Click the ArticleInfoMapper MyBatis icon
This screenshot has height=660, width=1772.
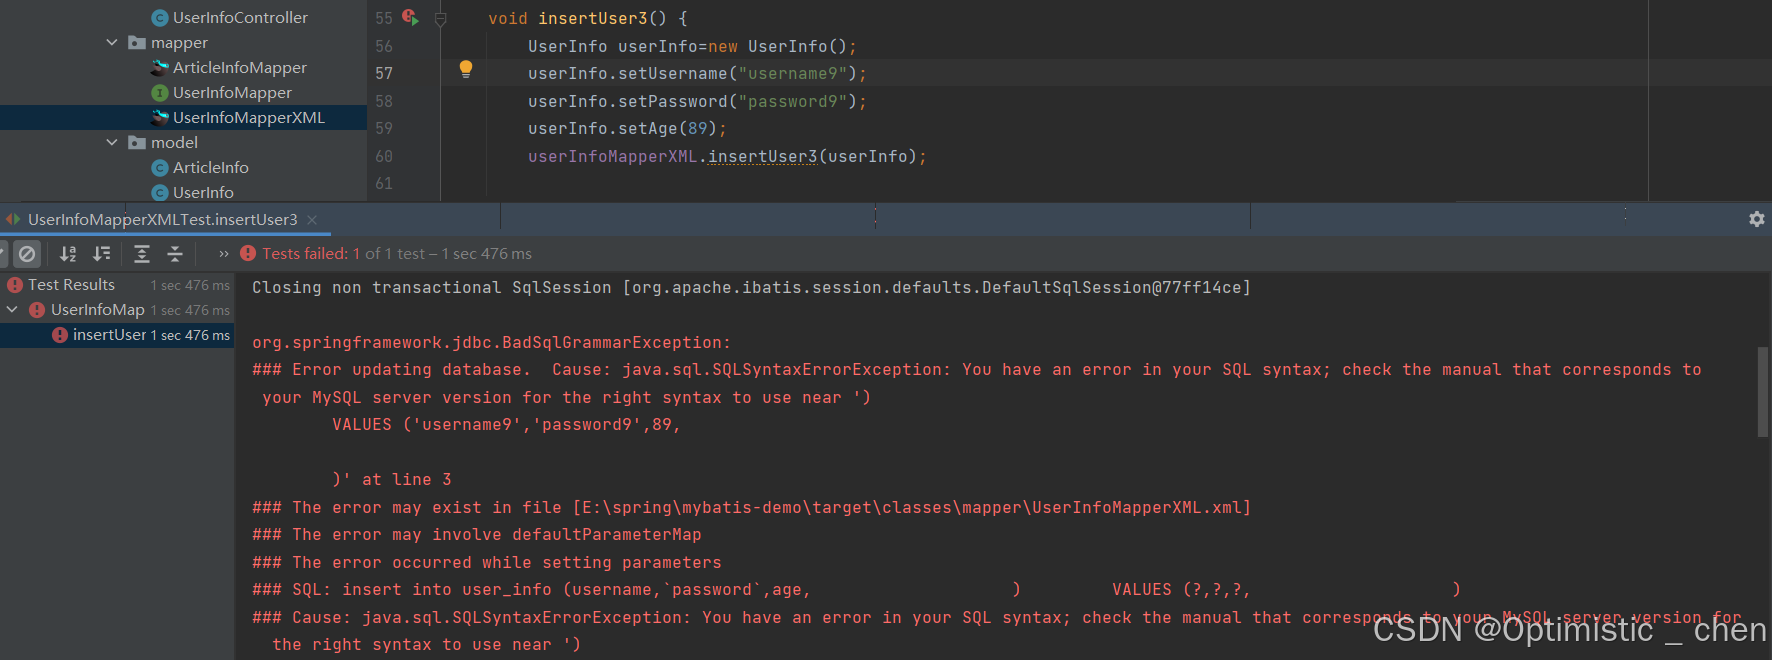click(159, 68)
